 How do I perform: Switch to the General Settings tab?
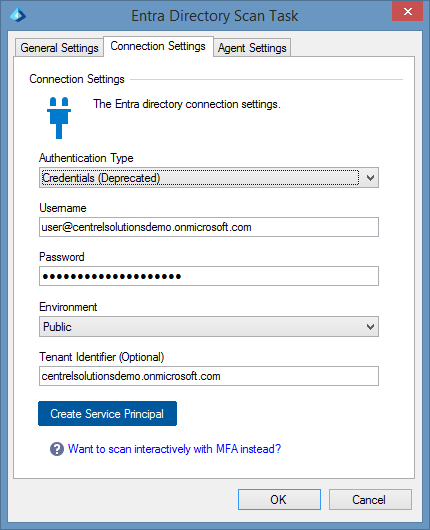[x=59, y=48]
